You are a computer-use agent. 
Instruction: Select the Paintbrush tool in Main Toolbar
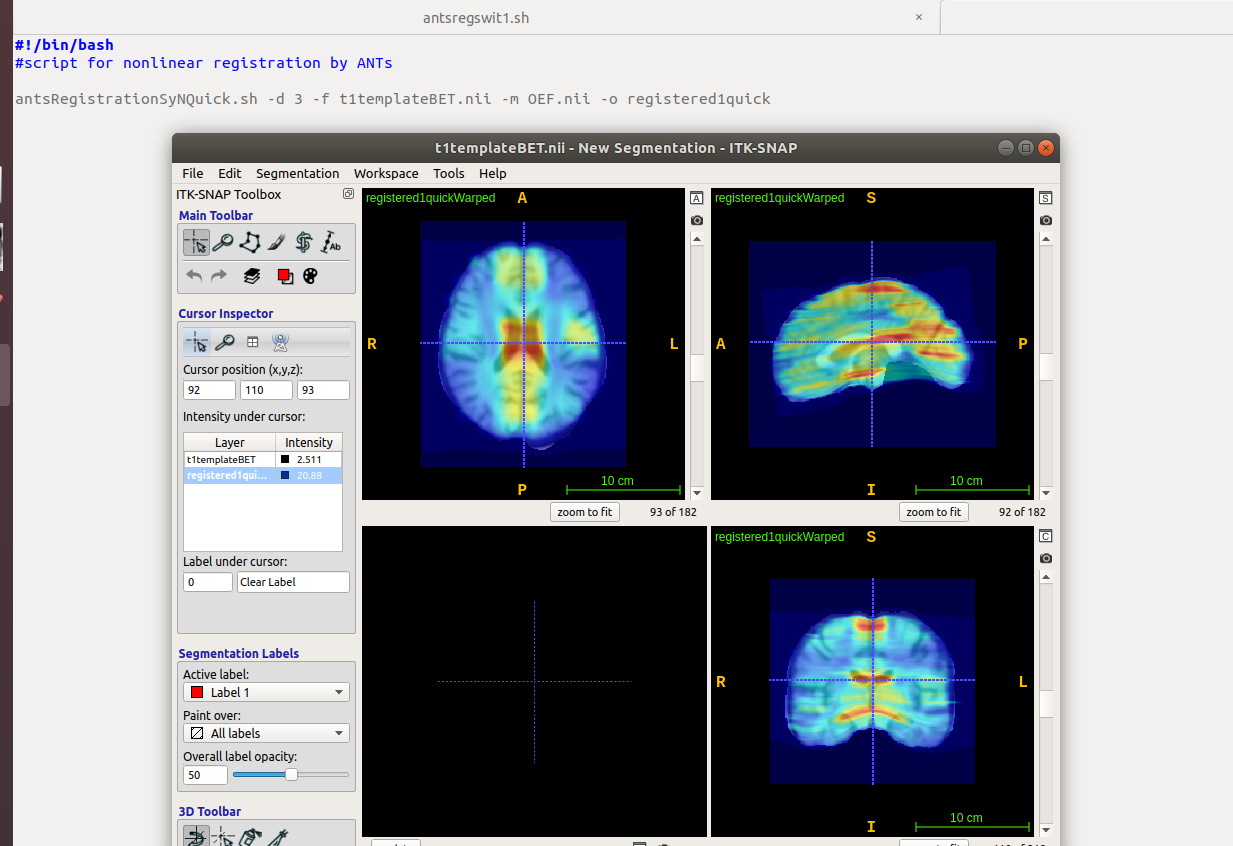pos(276,242)
